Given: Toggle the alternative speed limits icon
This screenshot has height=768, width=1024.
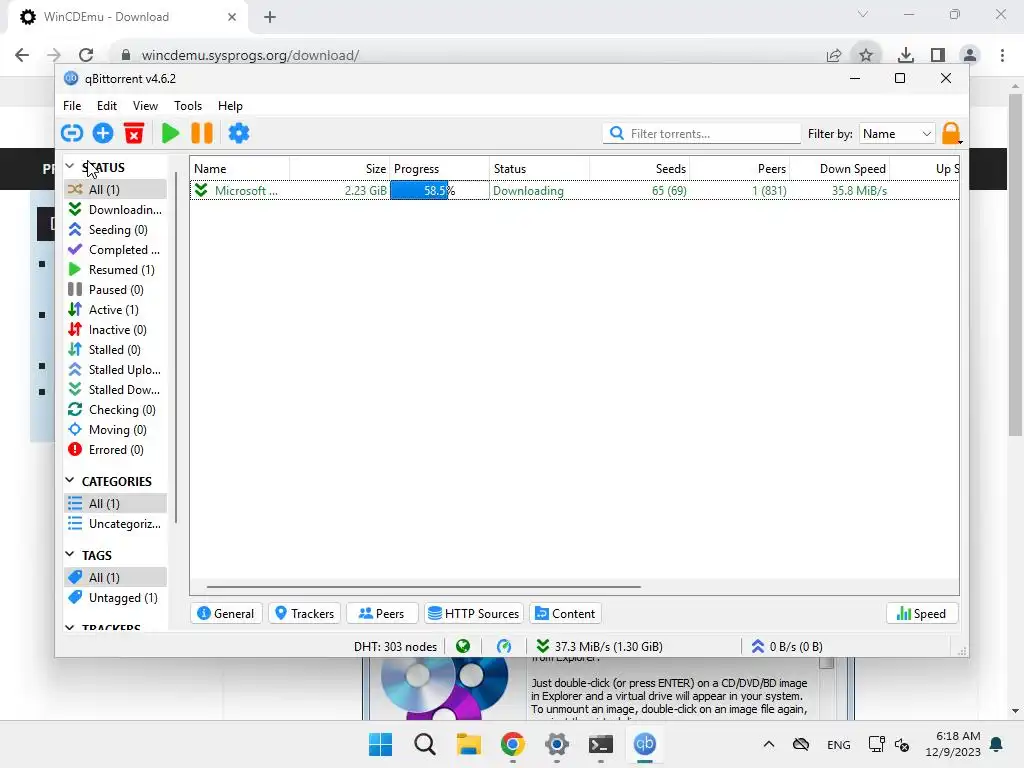Looking at the screenshot, I should pos(504,647).
